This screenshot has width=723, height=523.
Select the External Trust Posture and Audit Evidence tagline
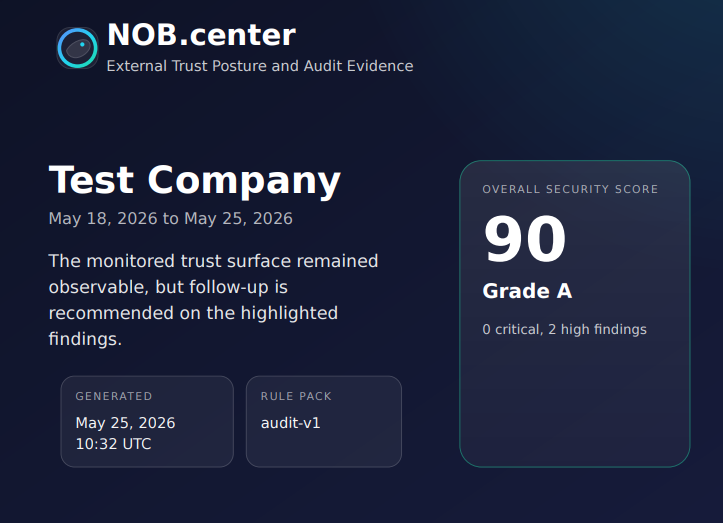tap(260, 66)
